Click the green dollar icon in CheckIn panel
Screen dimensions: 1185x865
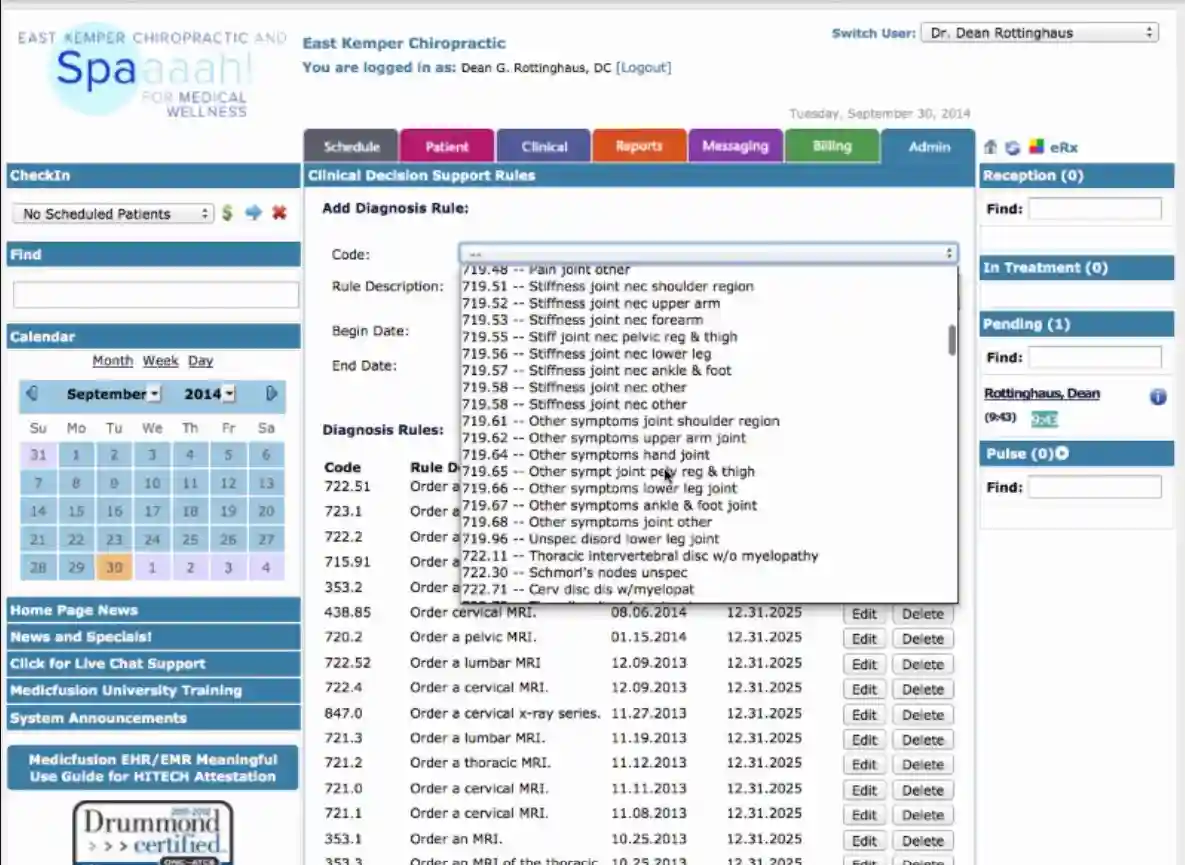click(x=228, y=213)
